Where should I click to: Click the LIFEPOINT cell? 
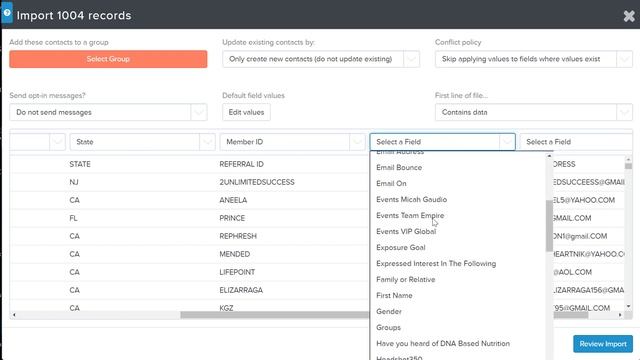click(x=237, y=272)
